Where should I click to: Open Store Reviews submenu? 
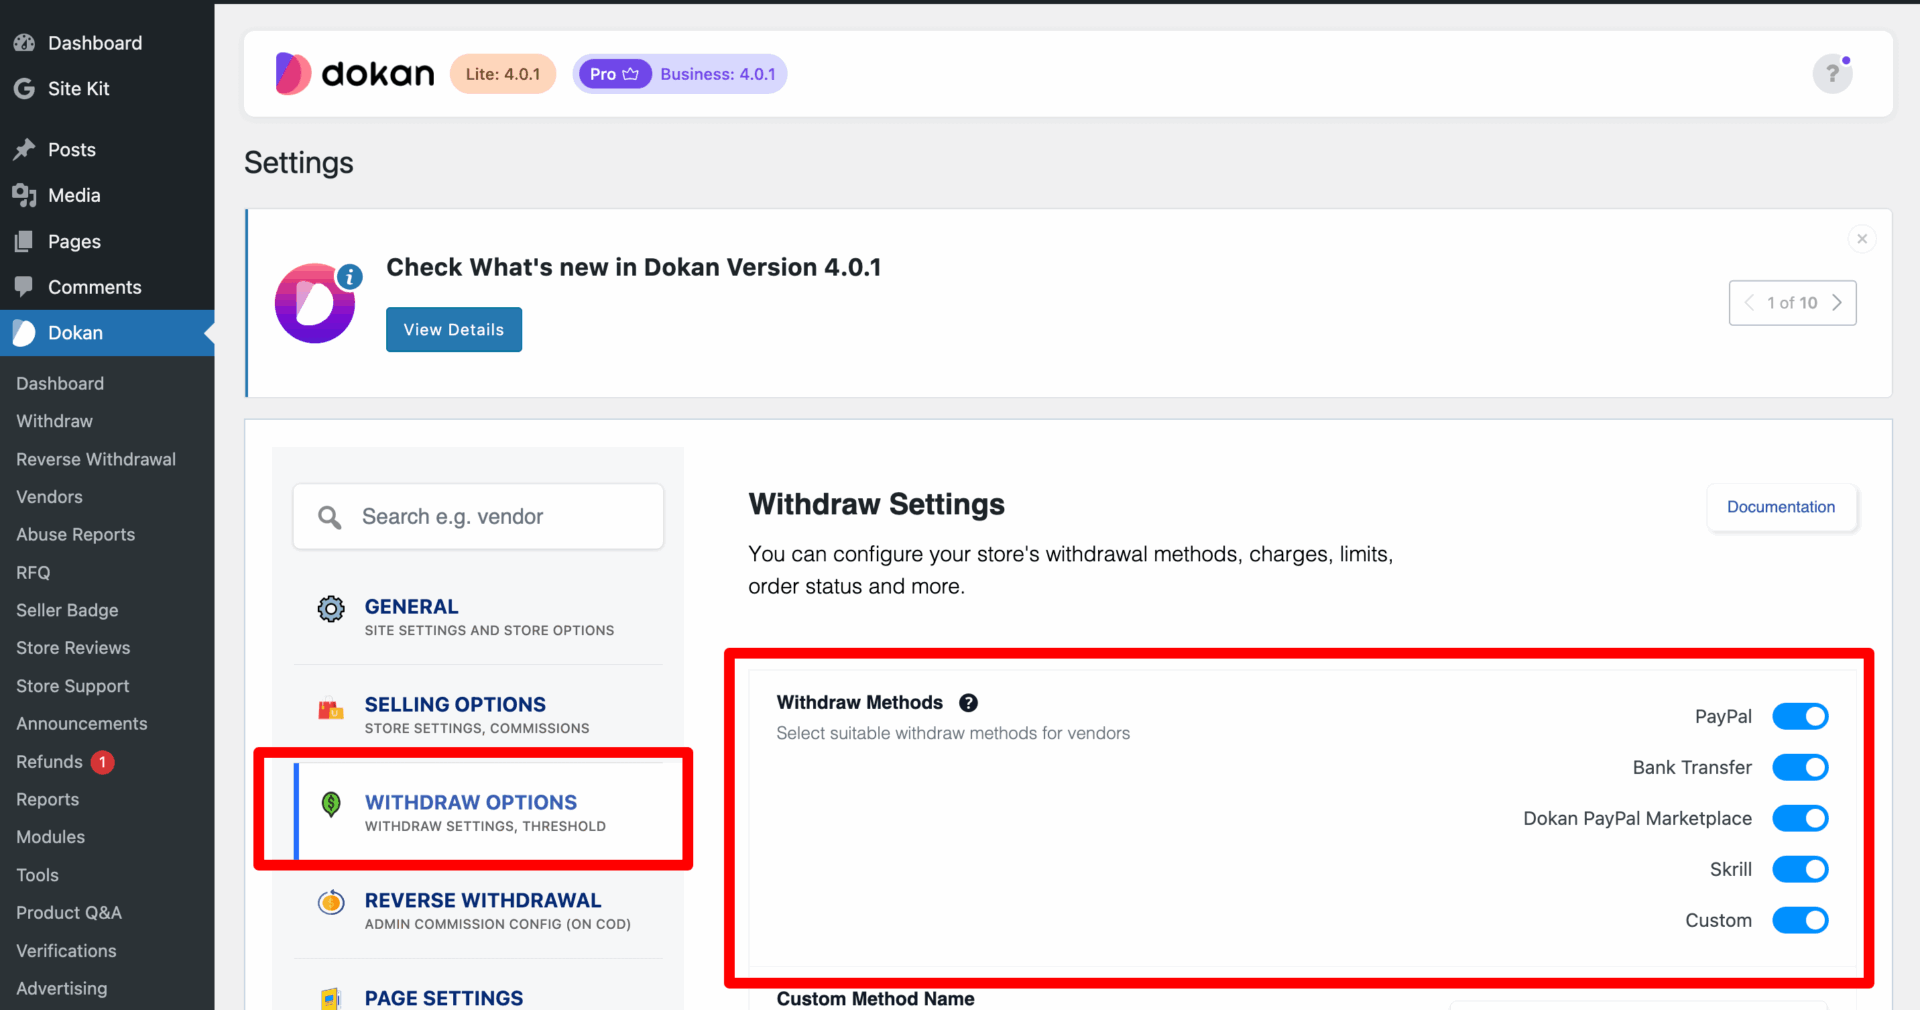(73, 648)
